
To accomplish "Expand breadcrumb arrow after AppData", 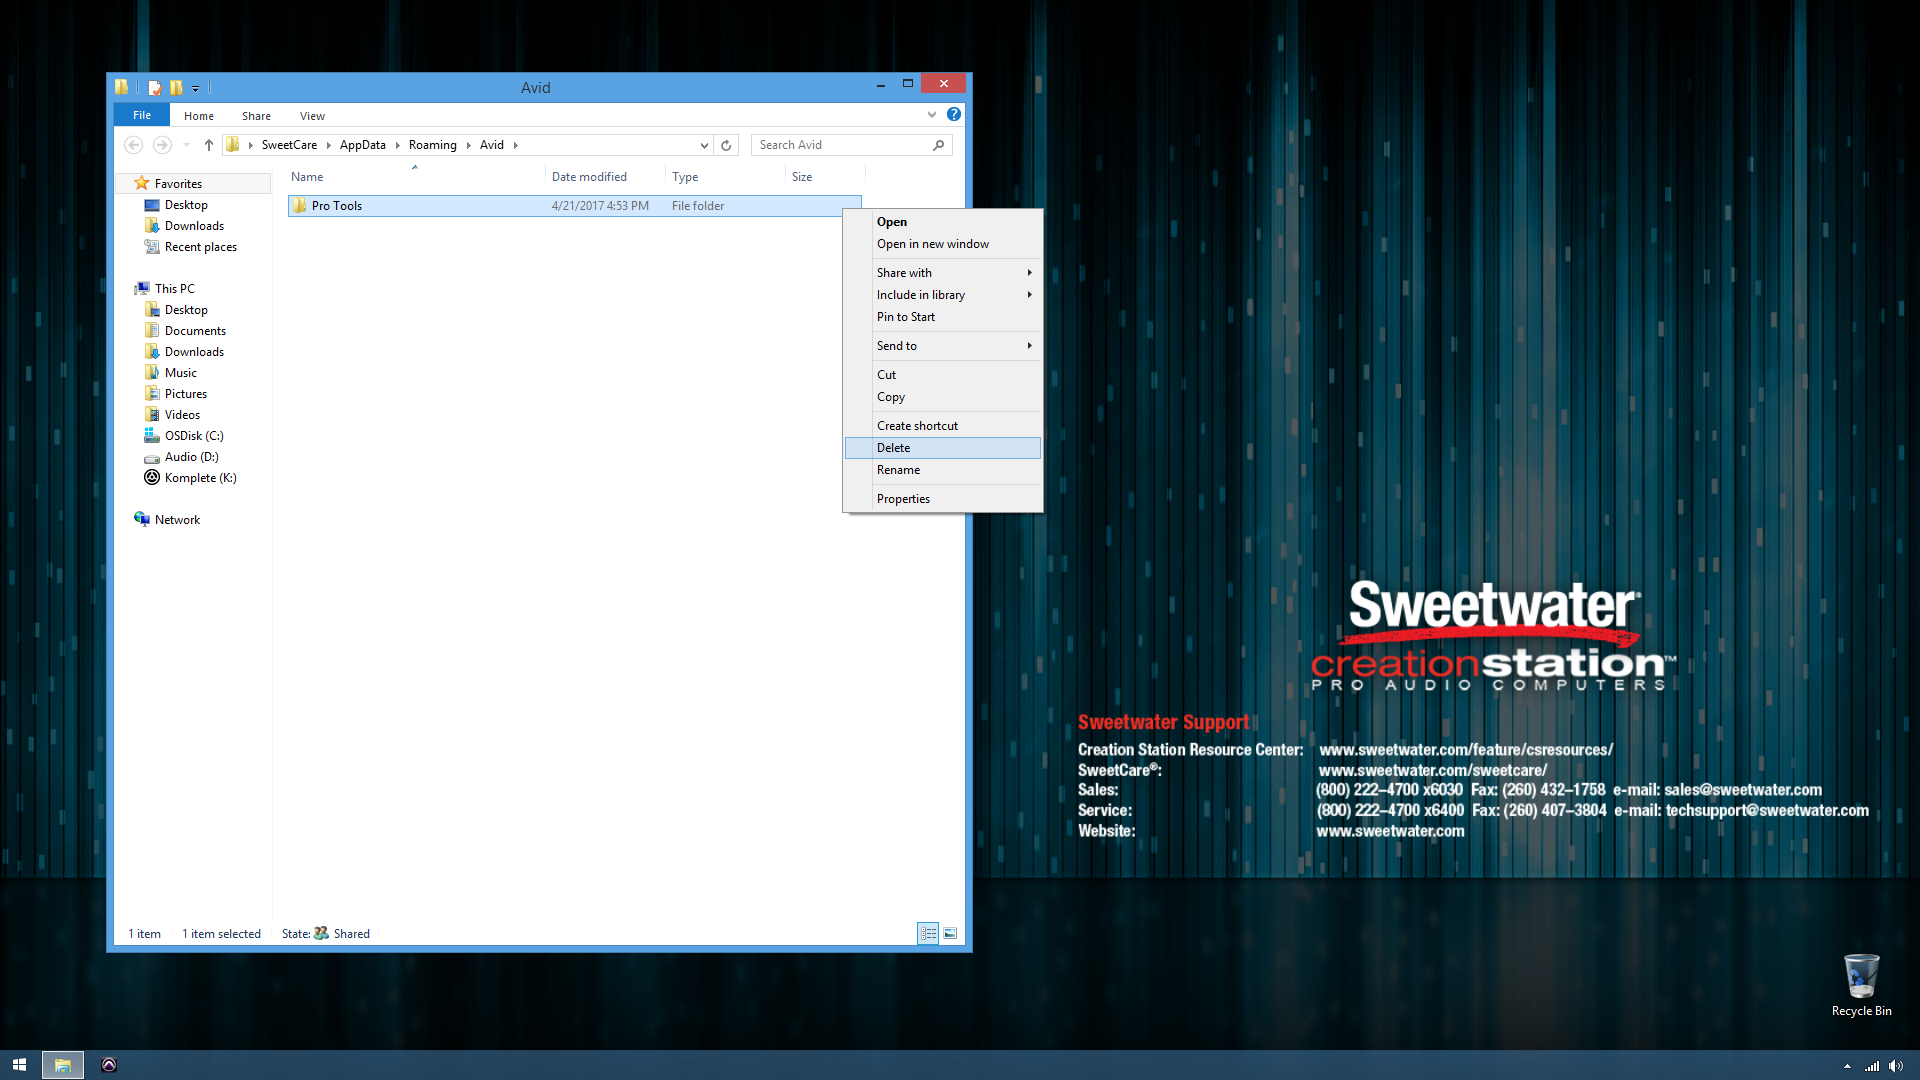I will coord(397,145).
